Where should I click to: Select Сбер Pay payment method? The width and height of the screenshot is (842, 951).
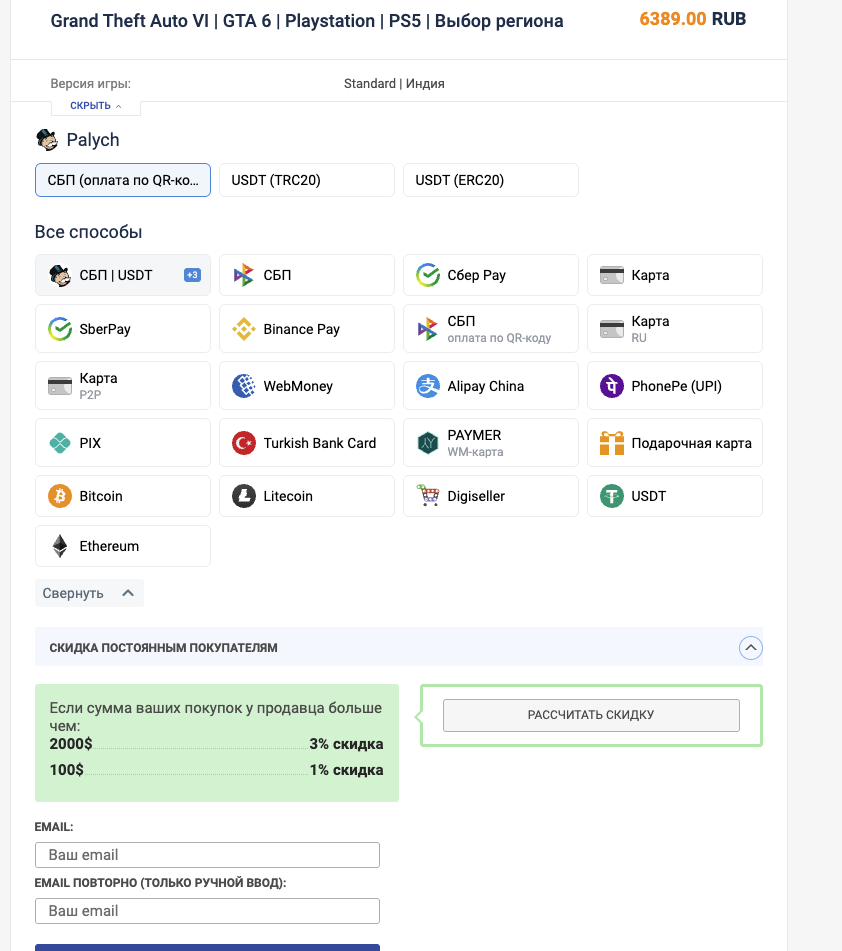[x=491, y=275]
